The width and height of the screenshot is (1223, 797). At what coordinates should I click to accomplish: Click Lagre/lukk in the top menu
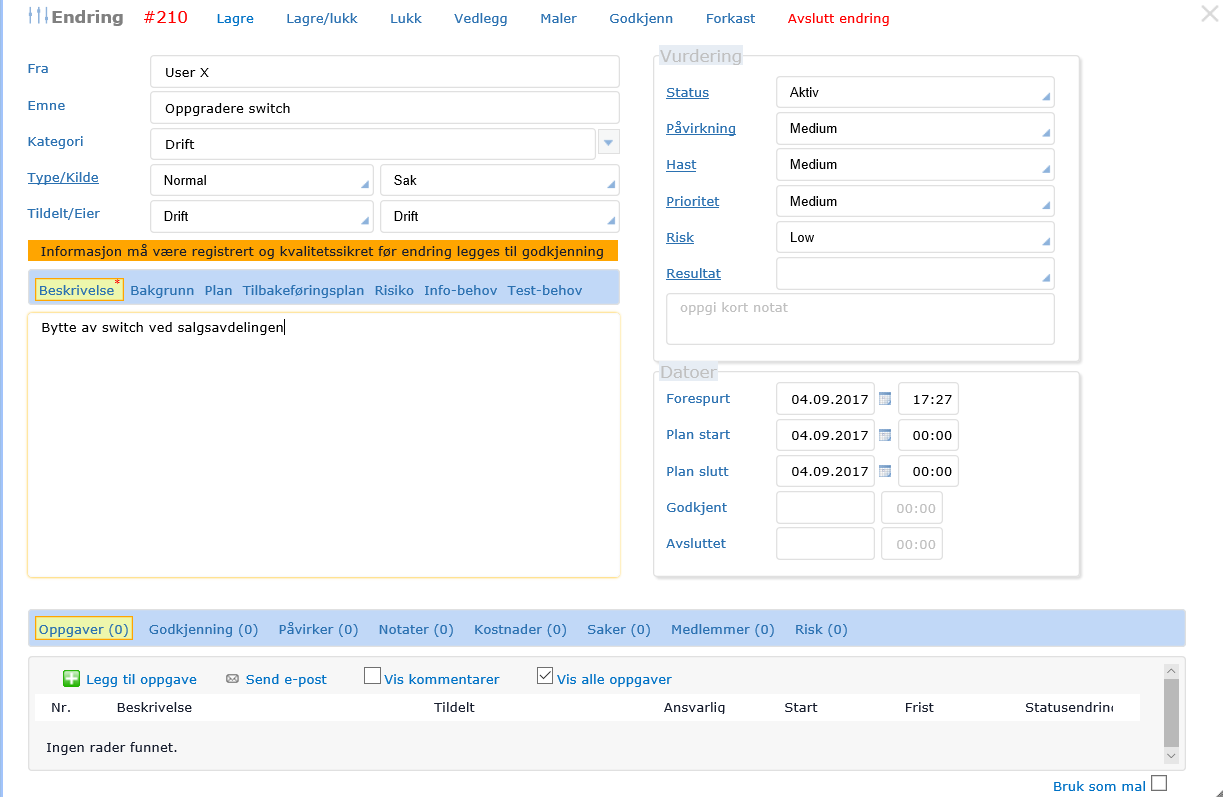(322, 18)
